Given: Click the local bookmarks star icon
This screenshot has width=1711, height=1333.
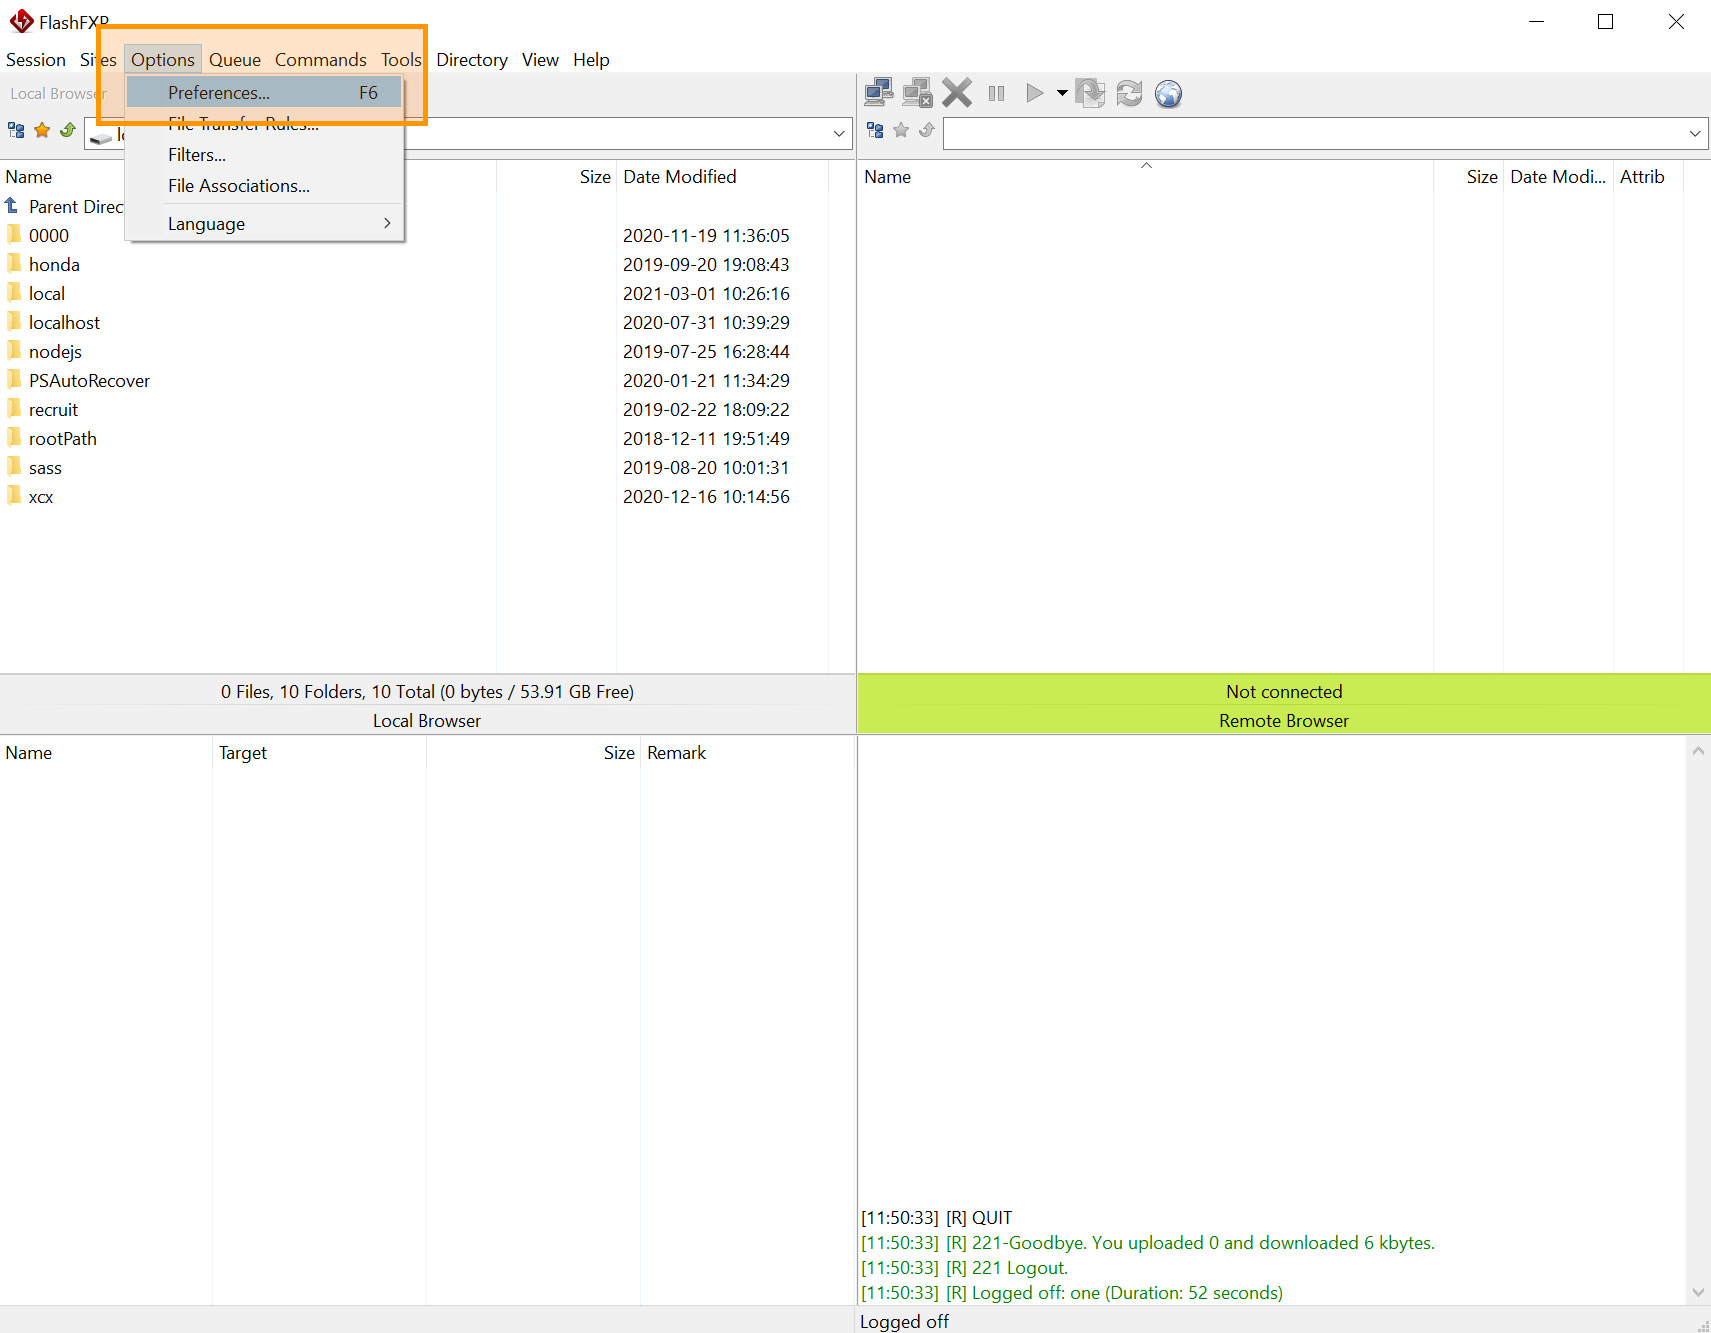Looking at the screenshot, I should (x=42, y=130).
